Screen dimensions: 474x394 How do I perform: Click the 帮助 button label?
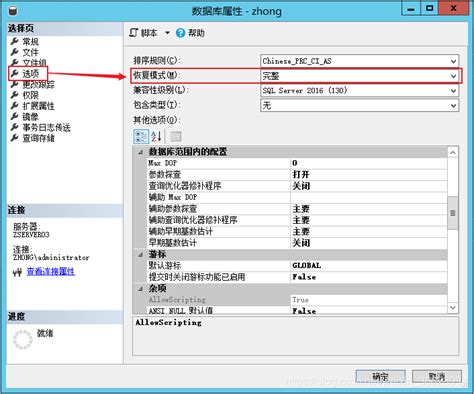click(x=196, y=33)
